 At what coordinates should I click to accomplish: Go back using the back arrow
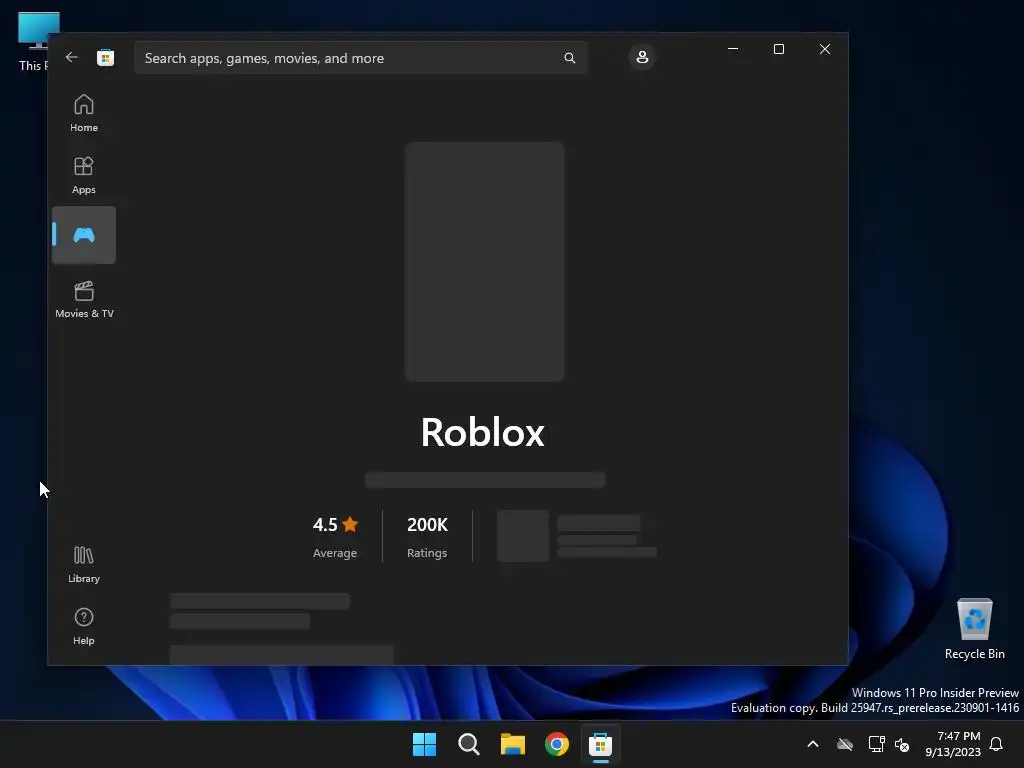point(72,57)
